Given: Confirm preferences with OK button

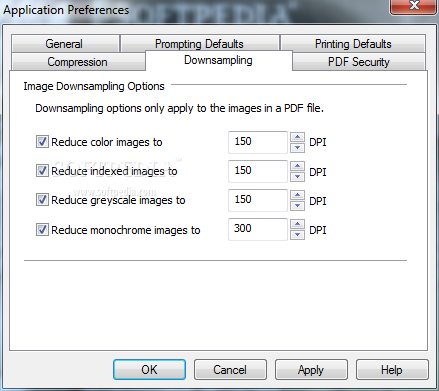Looking at the screenshot, I should pos(149,369).
